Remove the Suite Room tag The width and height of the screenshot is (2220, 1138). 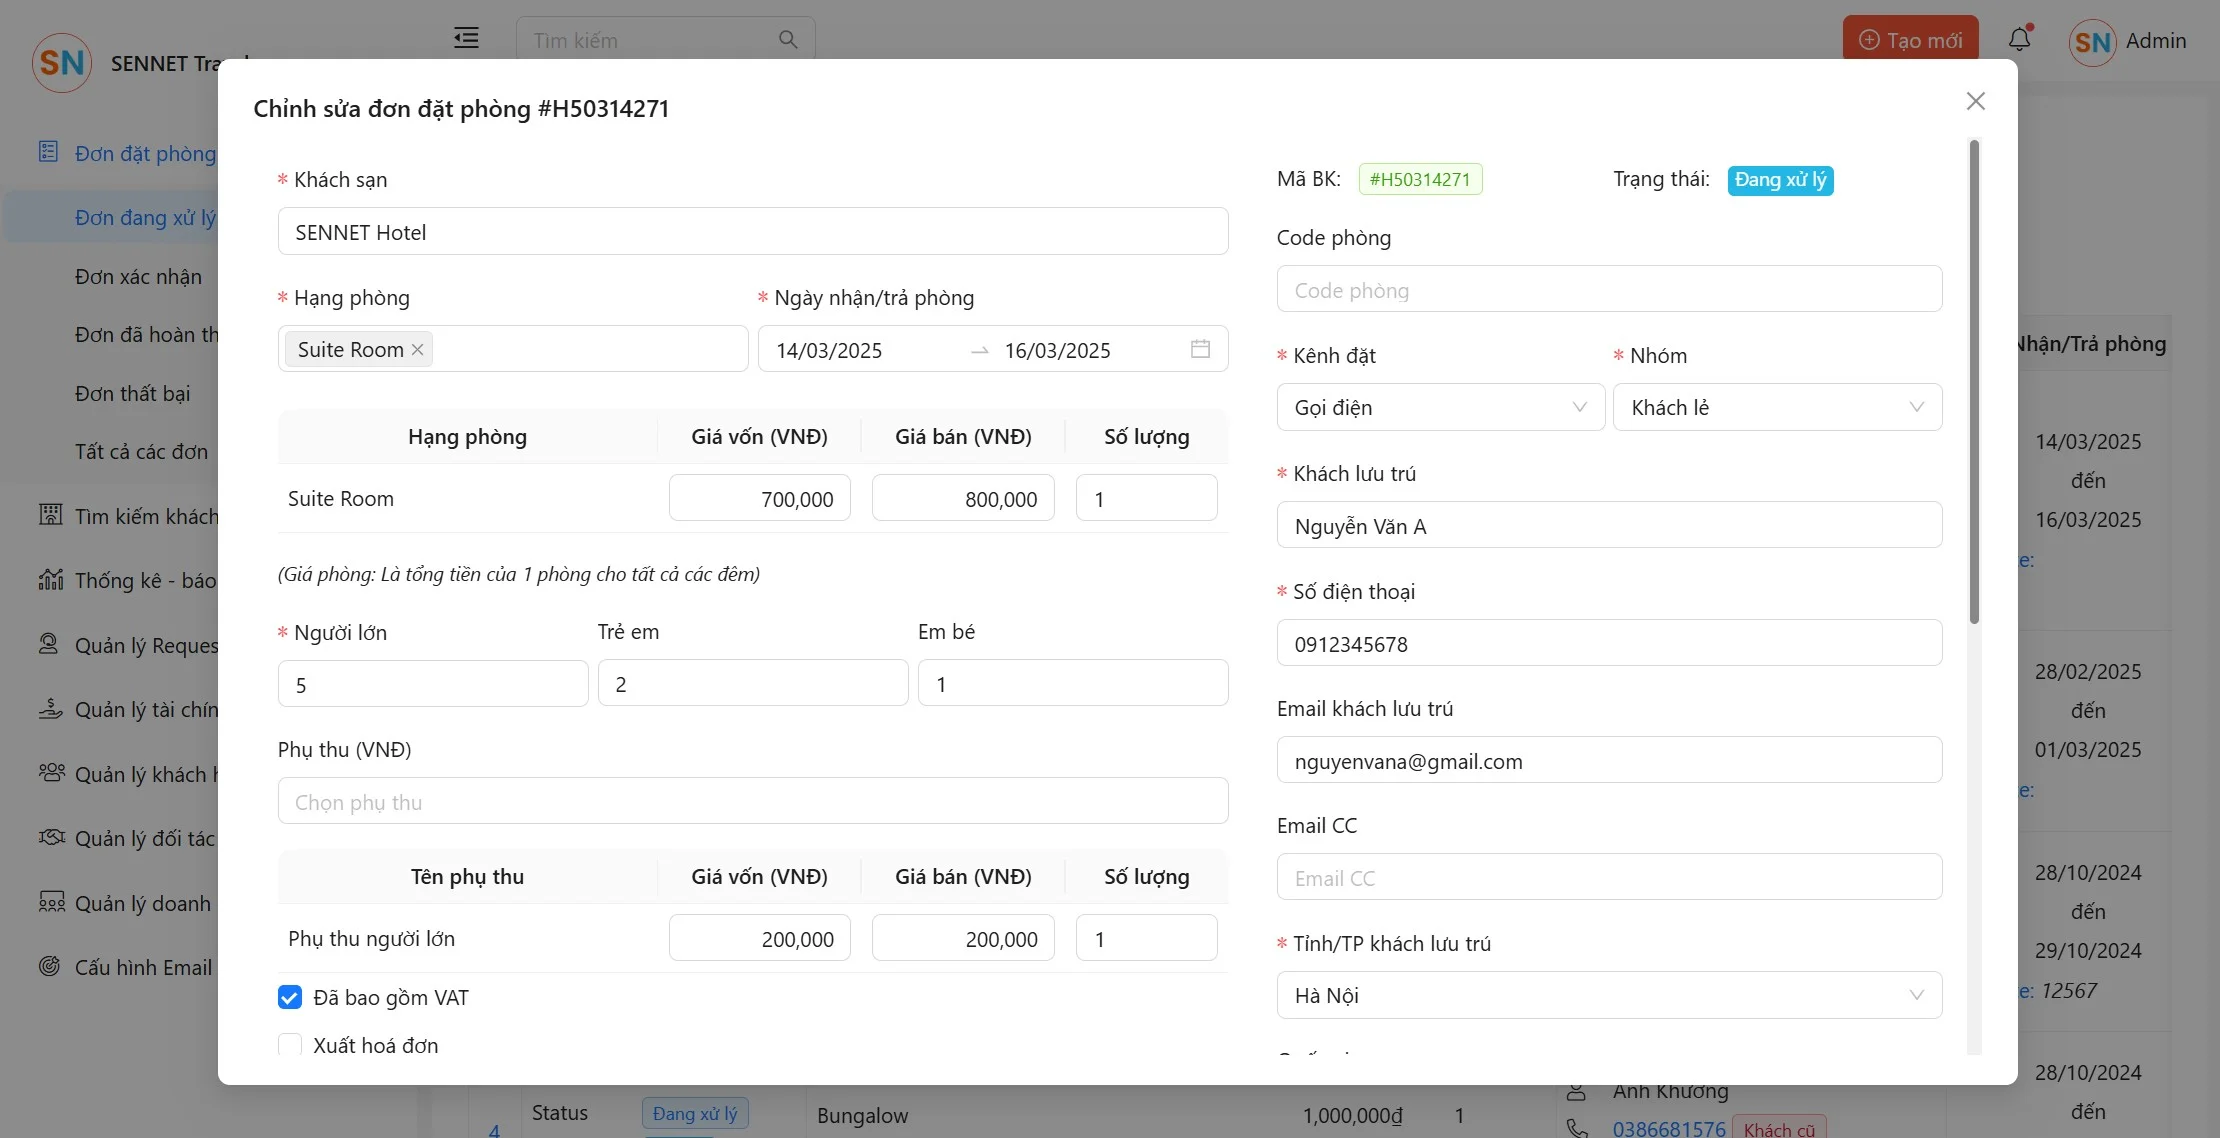pos(418,350)
